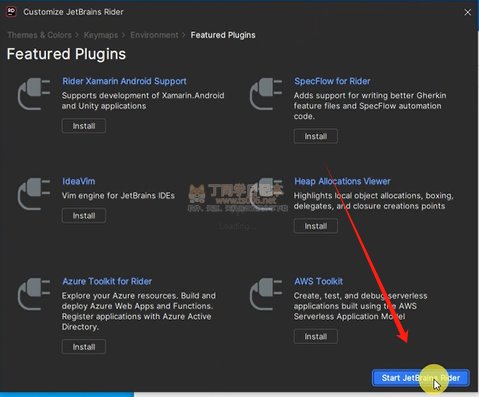Return to the Environment step
This screenshot has width=479, height=397.
tap(154, 35)
